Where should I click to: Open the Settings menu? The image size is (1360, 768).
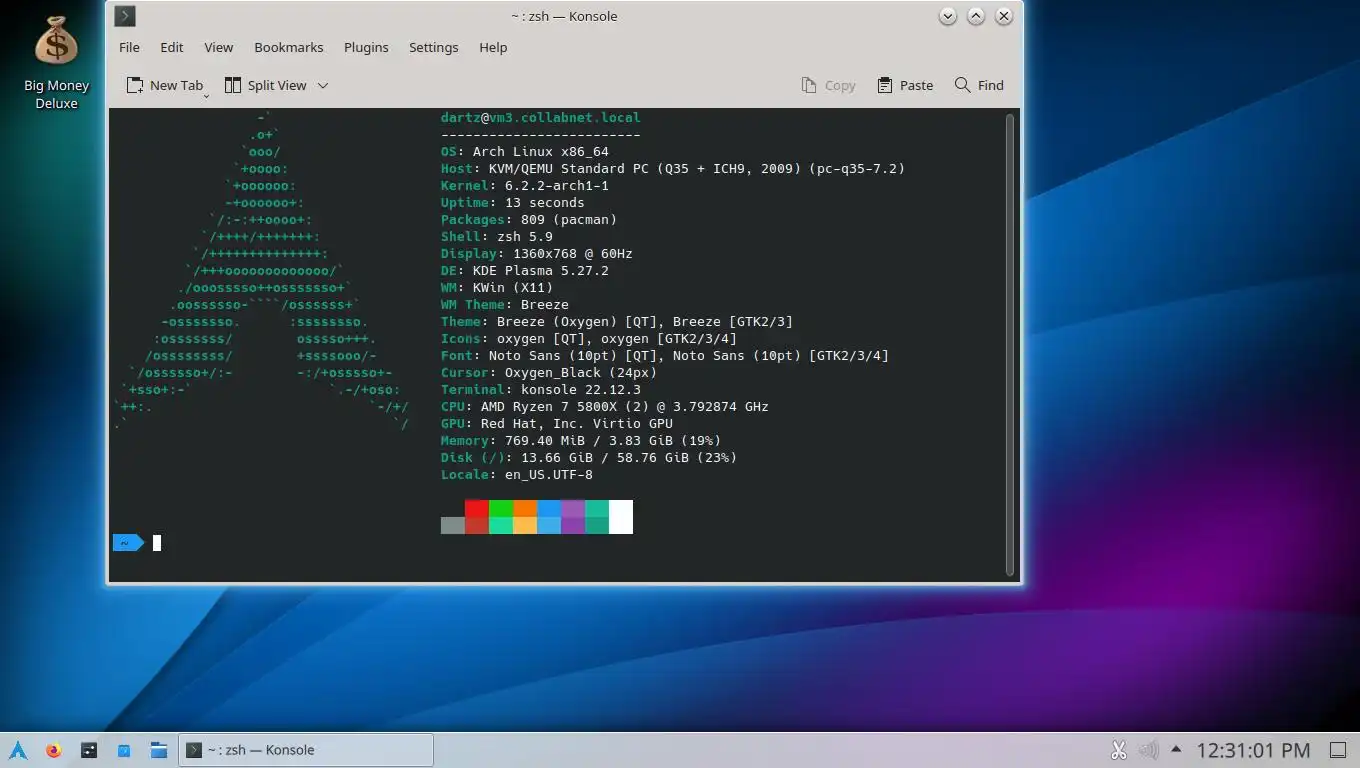tap(433, 47)
